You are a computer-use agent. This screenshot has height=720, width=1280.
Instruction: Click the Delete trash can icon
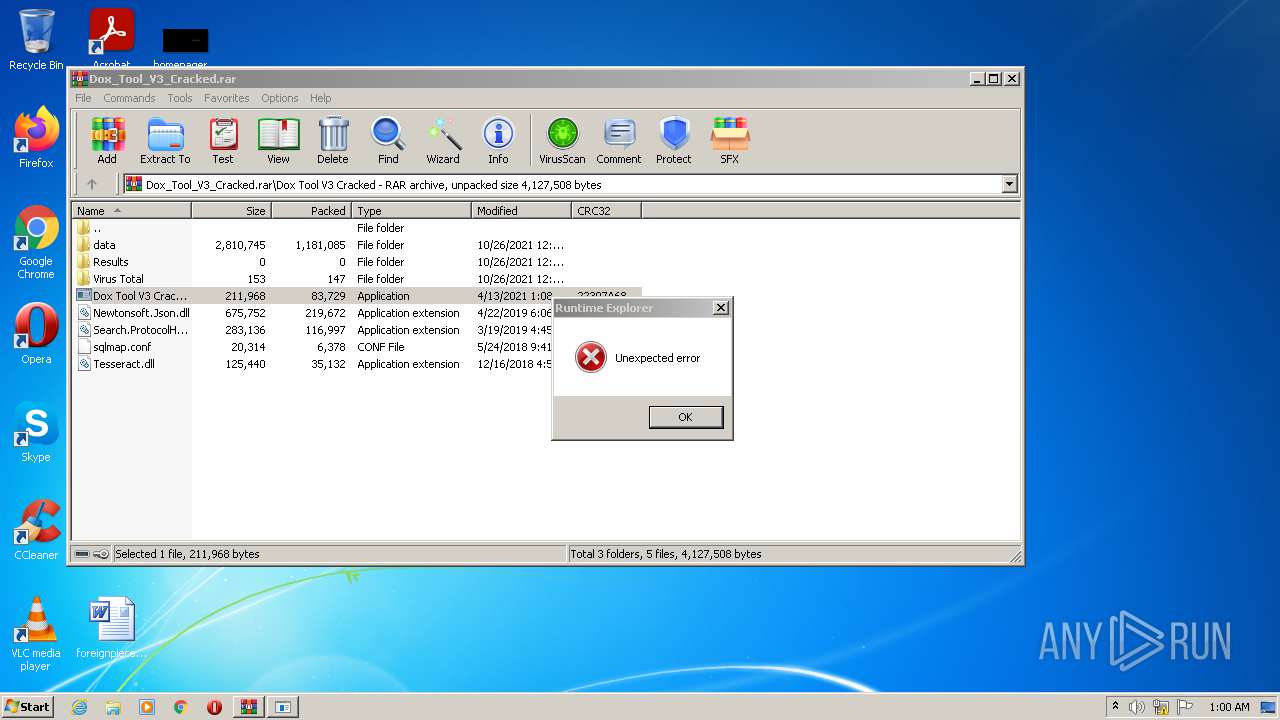click(333, 140)
